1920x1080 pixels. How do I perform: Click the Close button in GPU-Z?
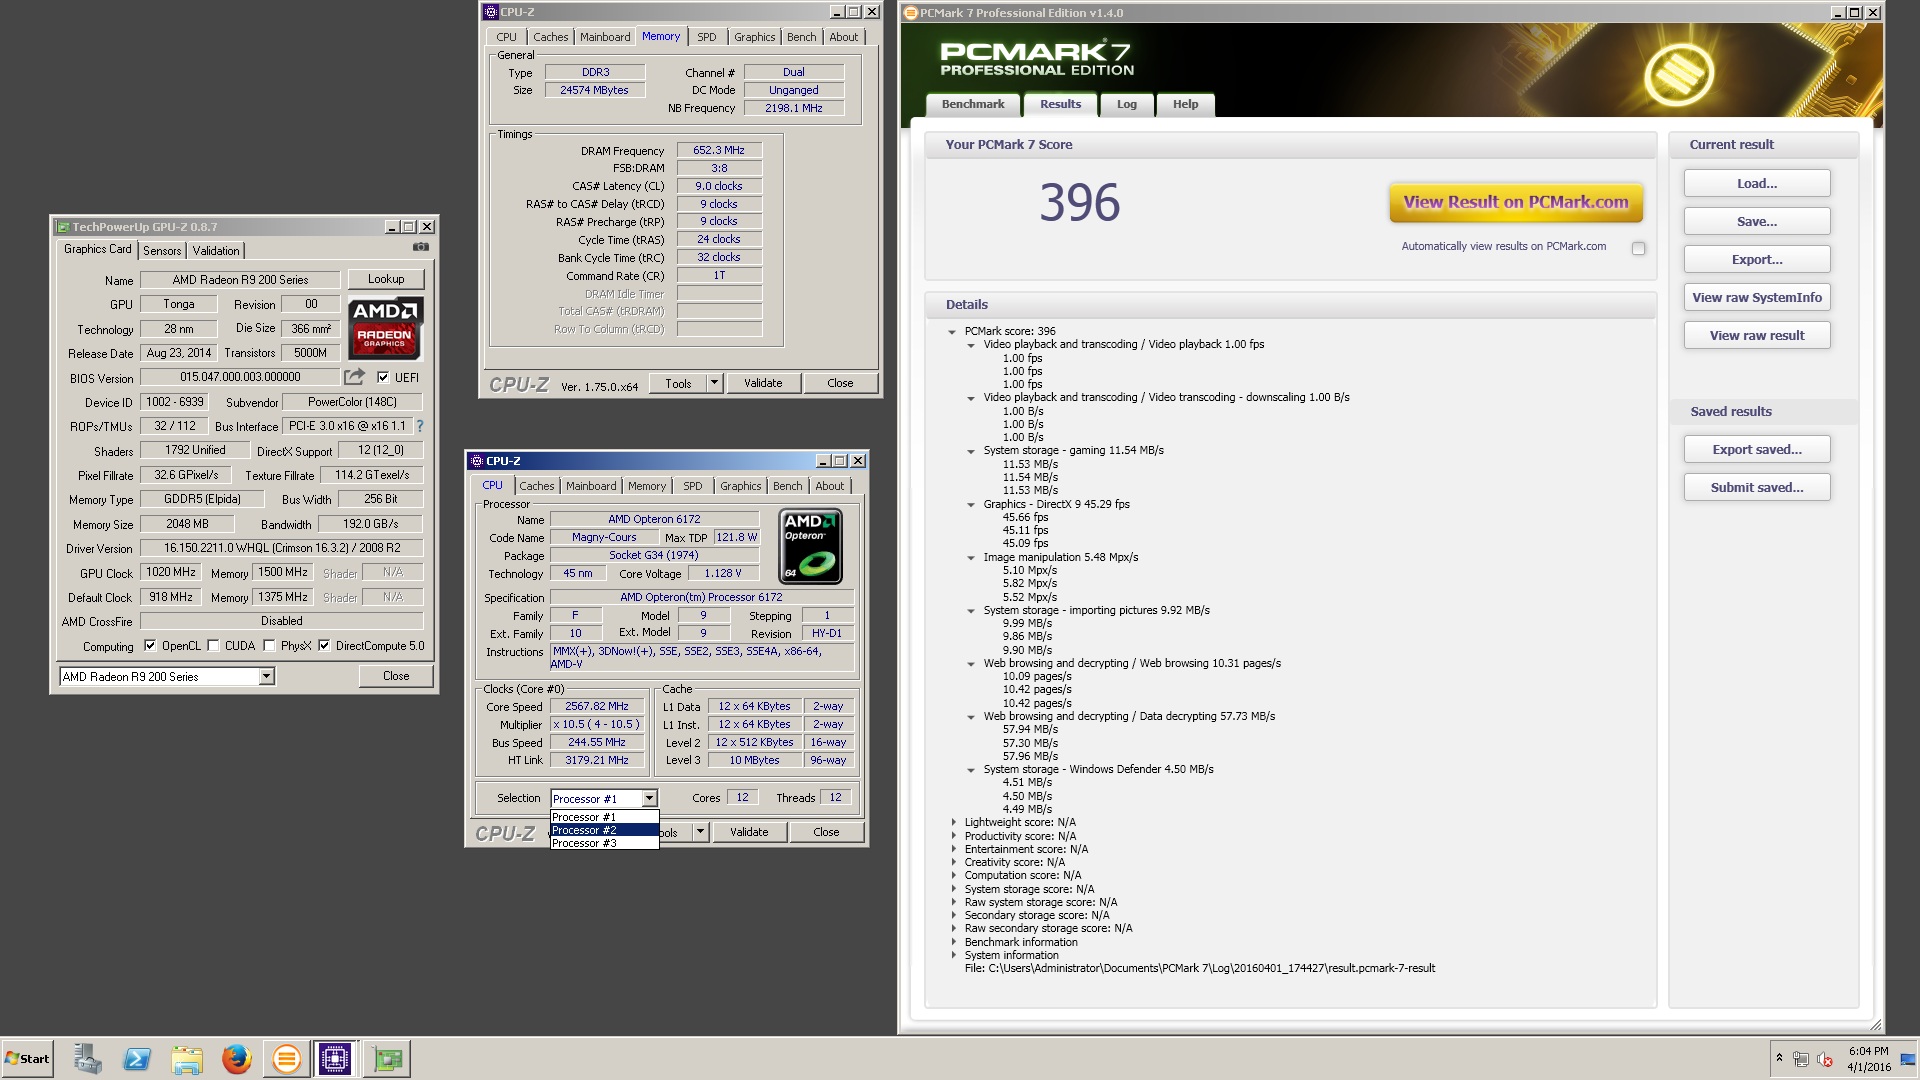tap(396, 676)
